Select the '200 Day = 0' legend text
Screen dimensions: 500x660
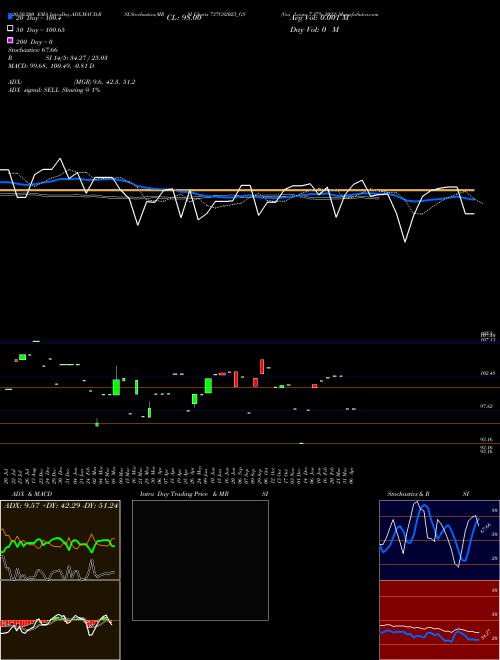coord(34,42)
